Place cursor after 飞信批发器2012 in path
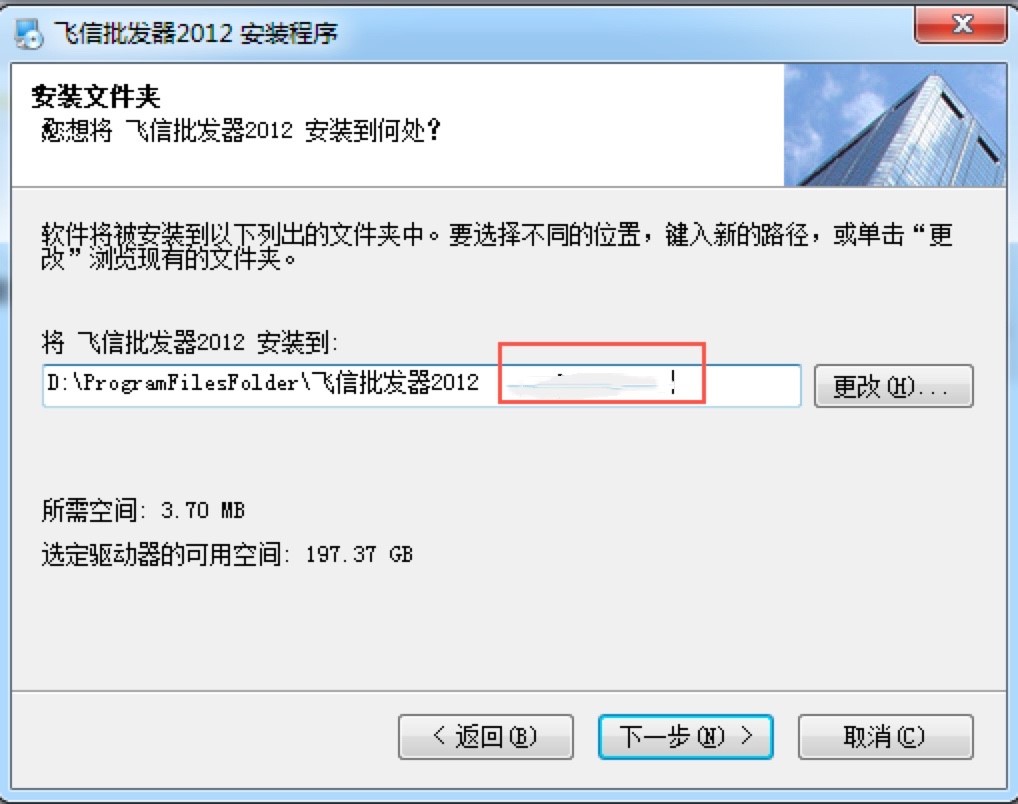Screen dimensions: 1018x804 point(481,383)
